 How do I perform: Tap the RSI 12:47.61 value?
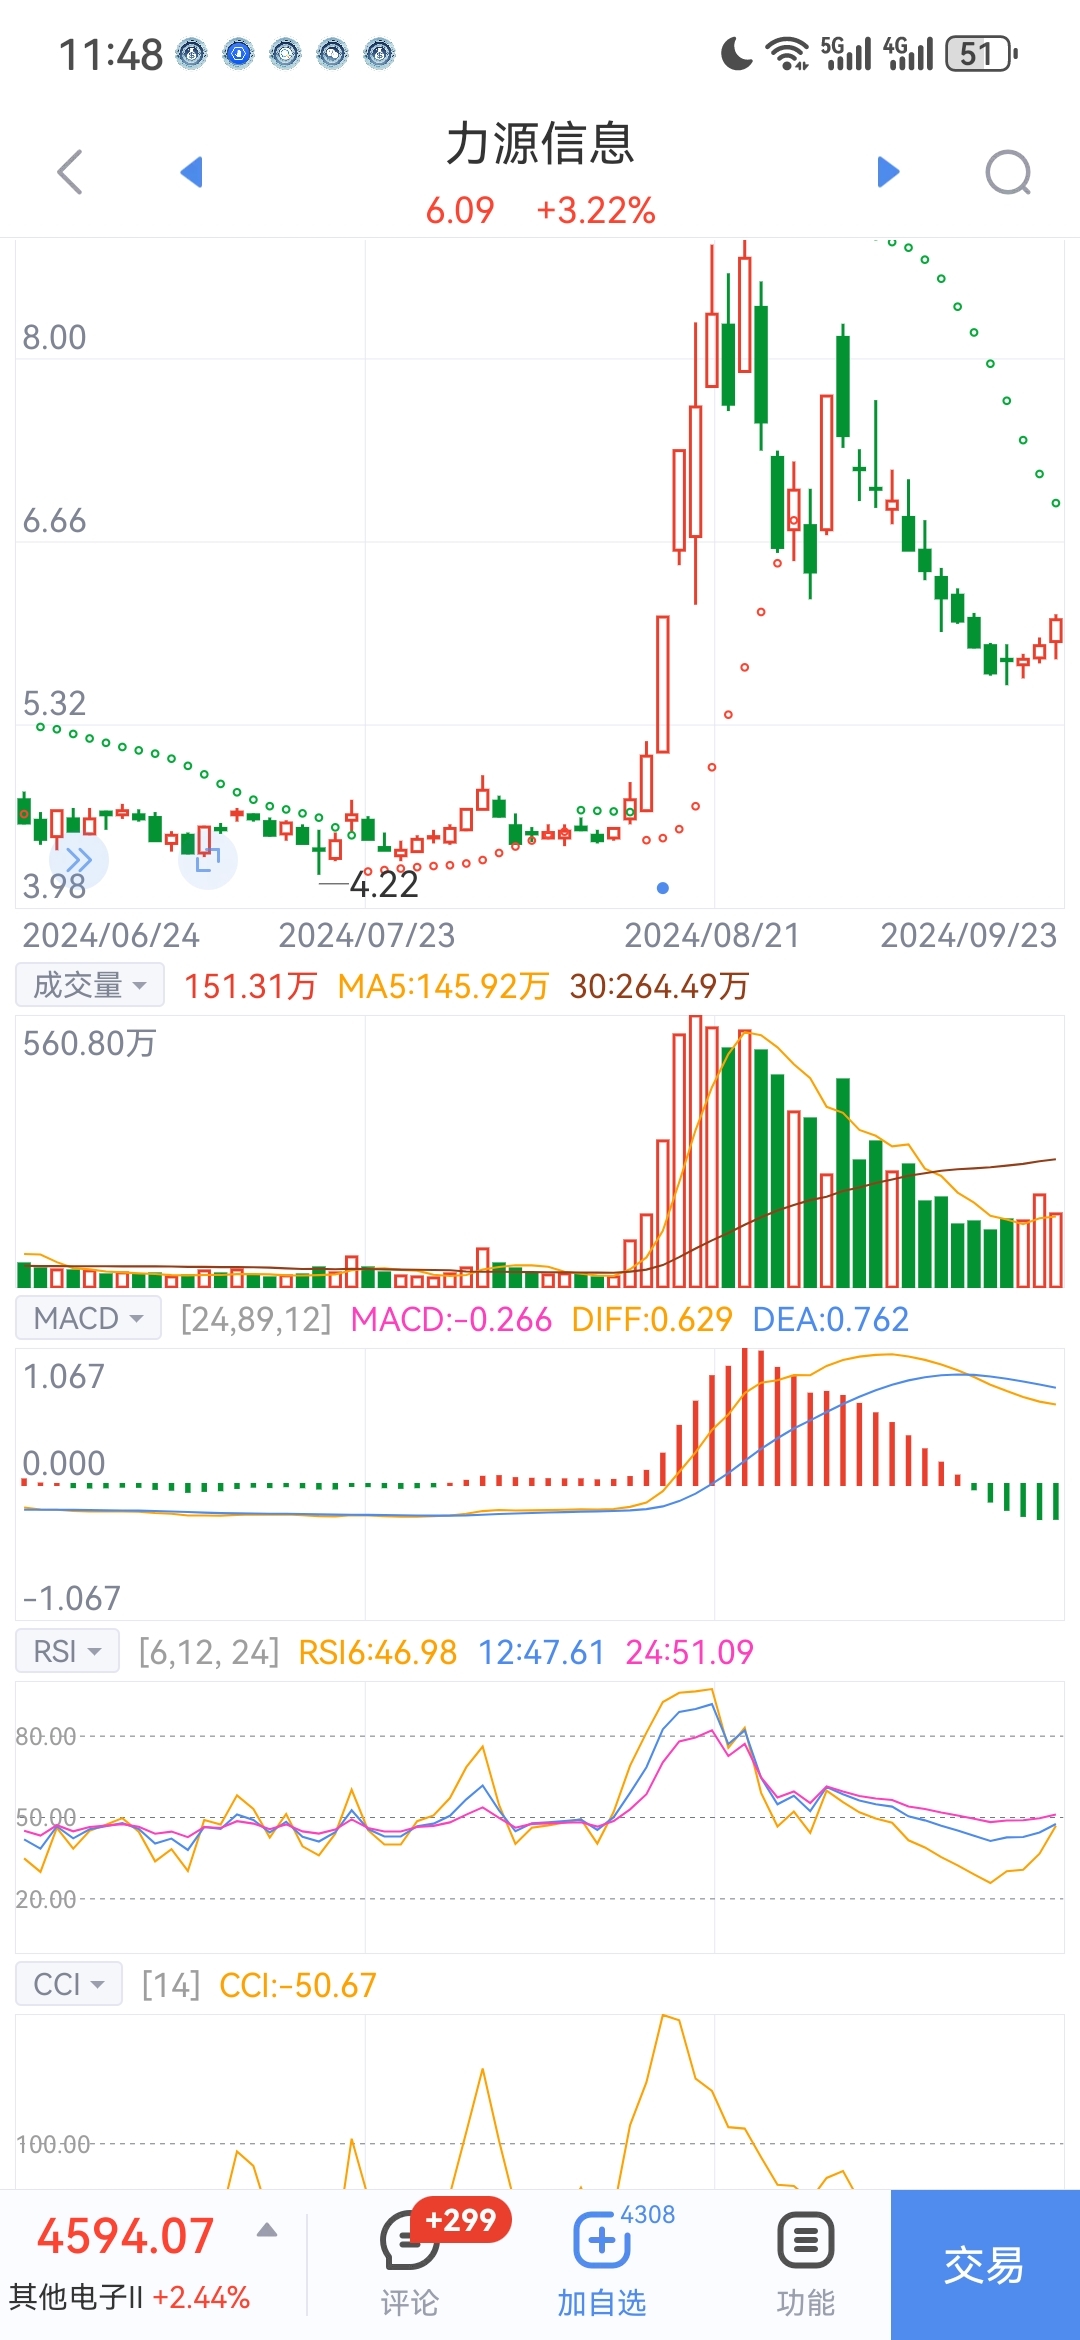pyautogui.click(x=541, y=1652)
